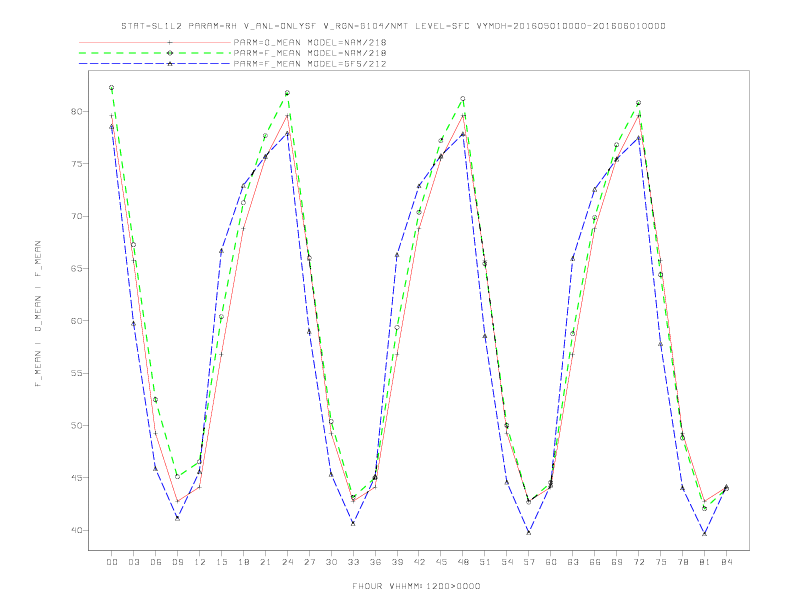Viewport: 792px width, 612px height.
Task: Click x-axis tick label 51
Action: click(x=485, y=562)
